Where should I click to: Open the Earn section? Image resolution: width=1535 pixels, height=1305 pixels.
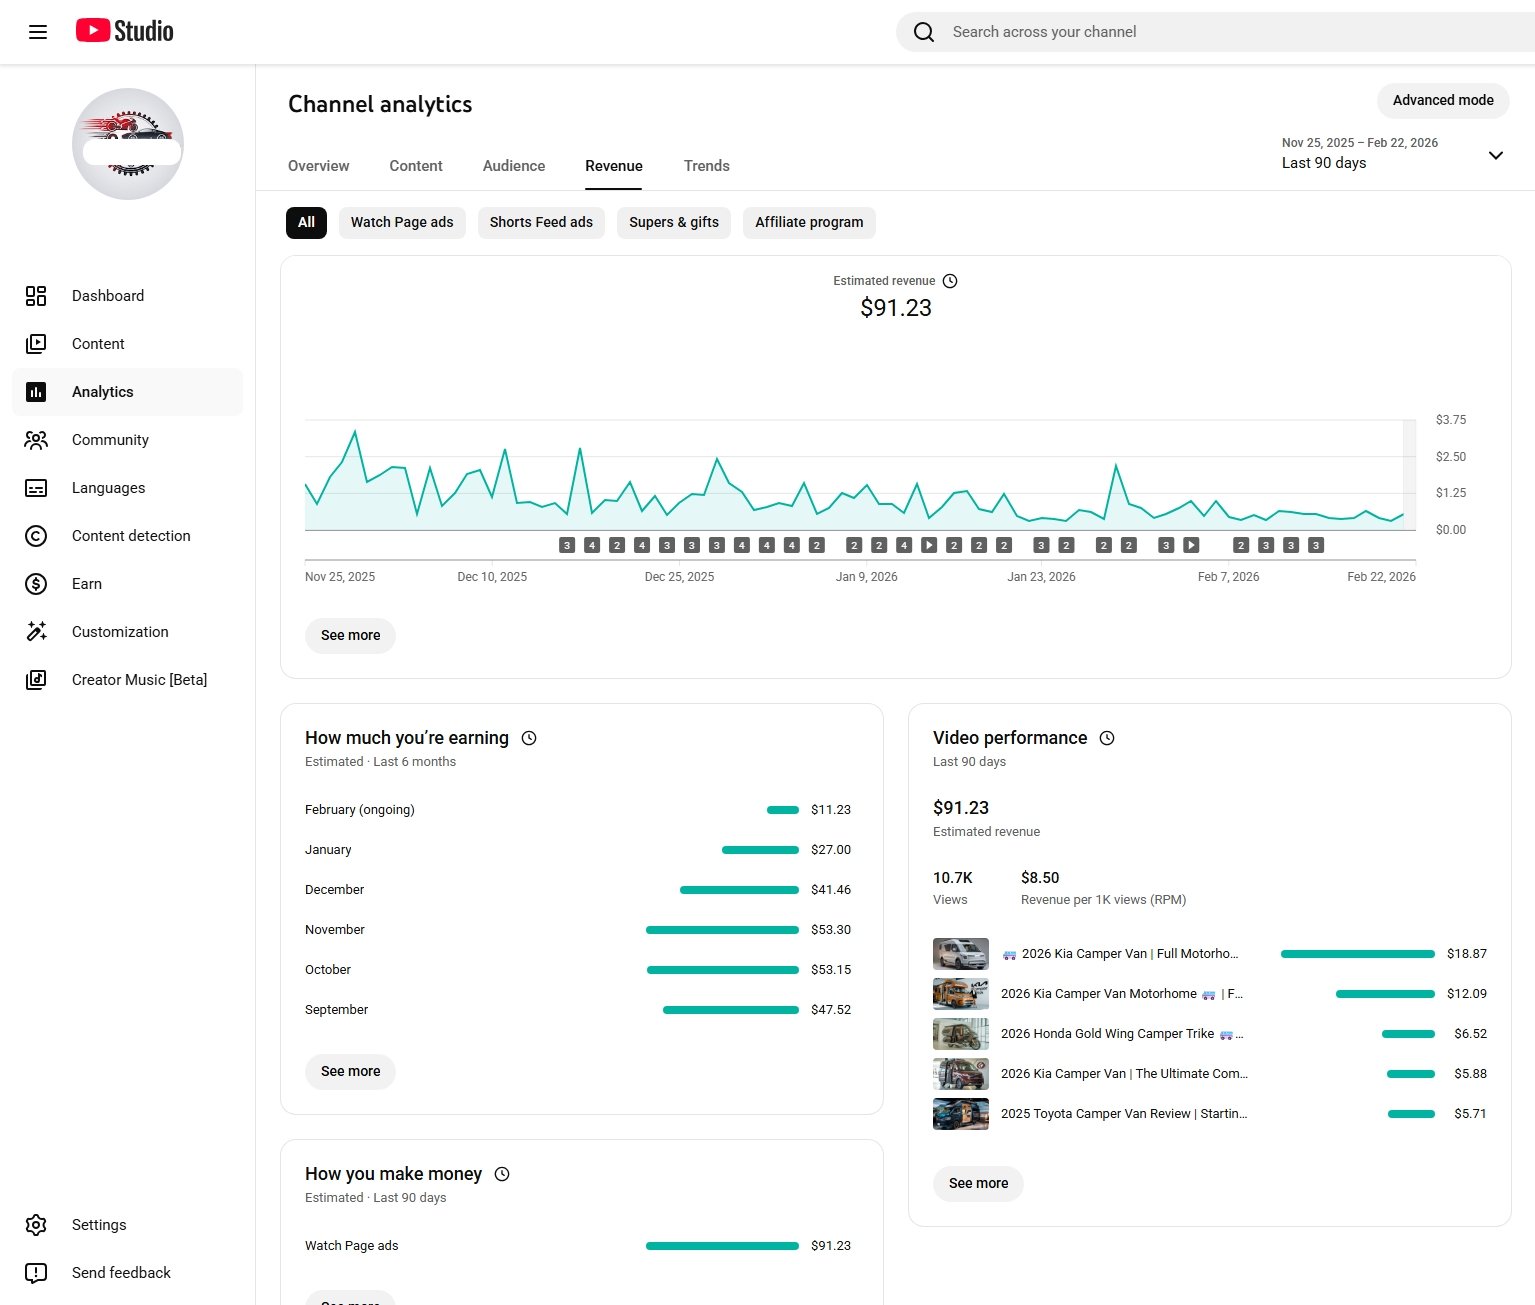pyautogui.click(x=87, y=584)
